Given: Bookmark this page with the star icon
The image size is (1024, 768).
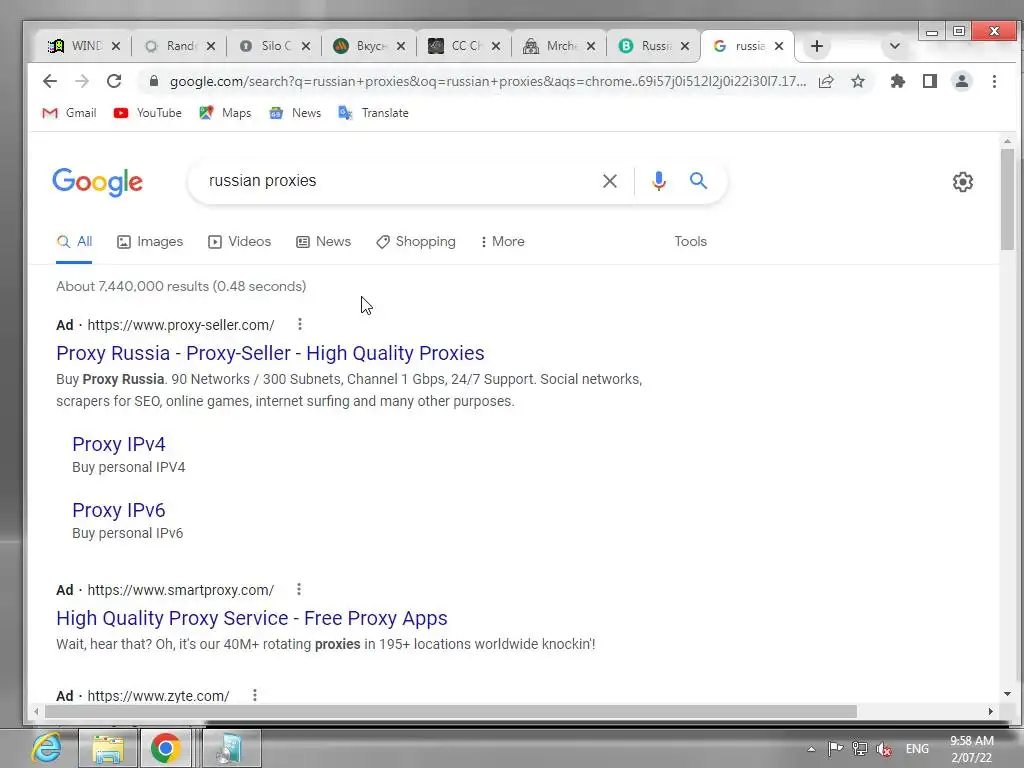Looking at the screenshot, I should point(858,81).
